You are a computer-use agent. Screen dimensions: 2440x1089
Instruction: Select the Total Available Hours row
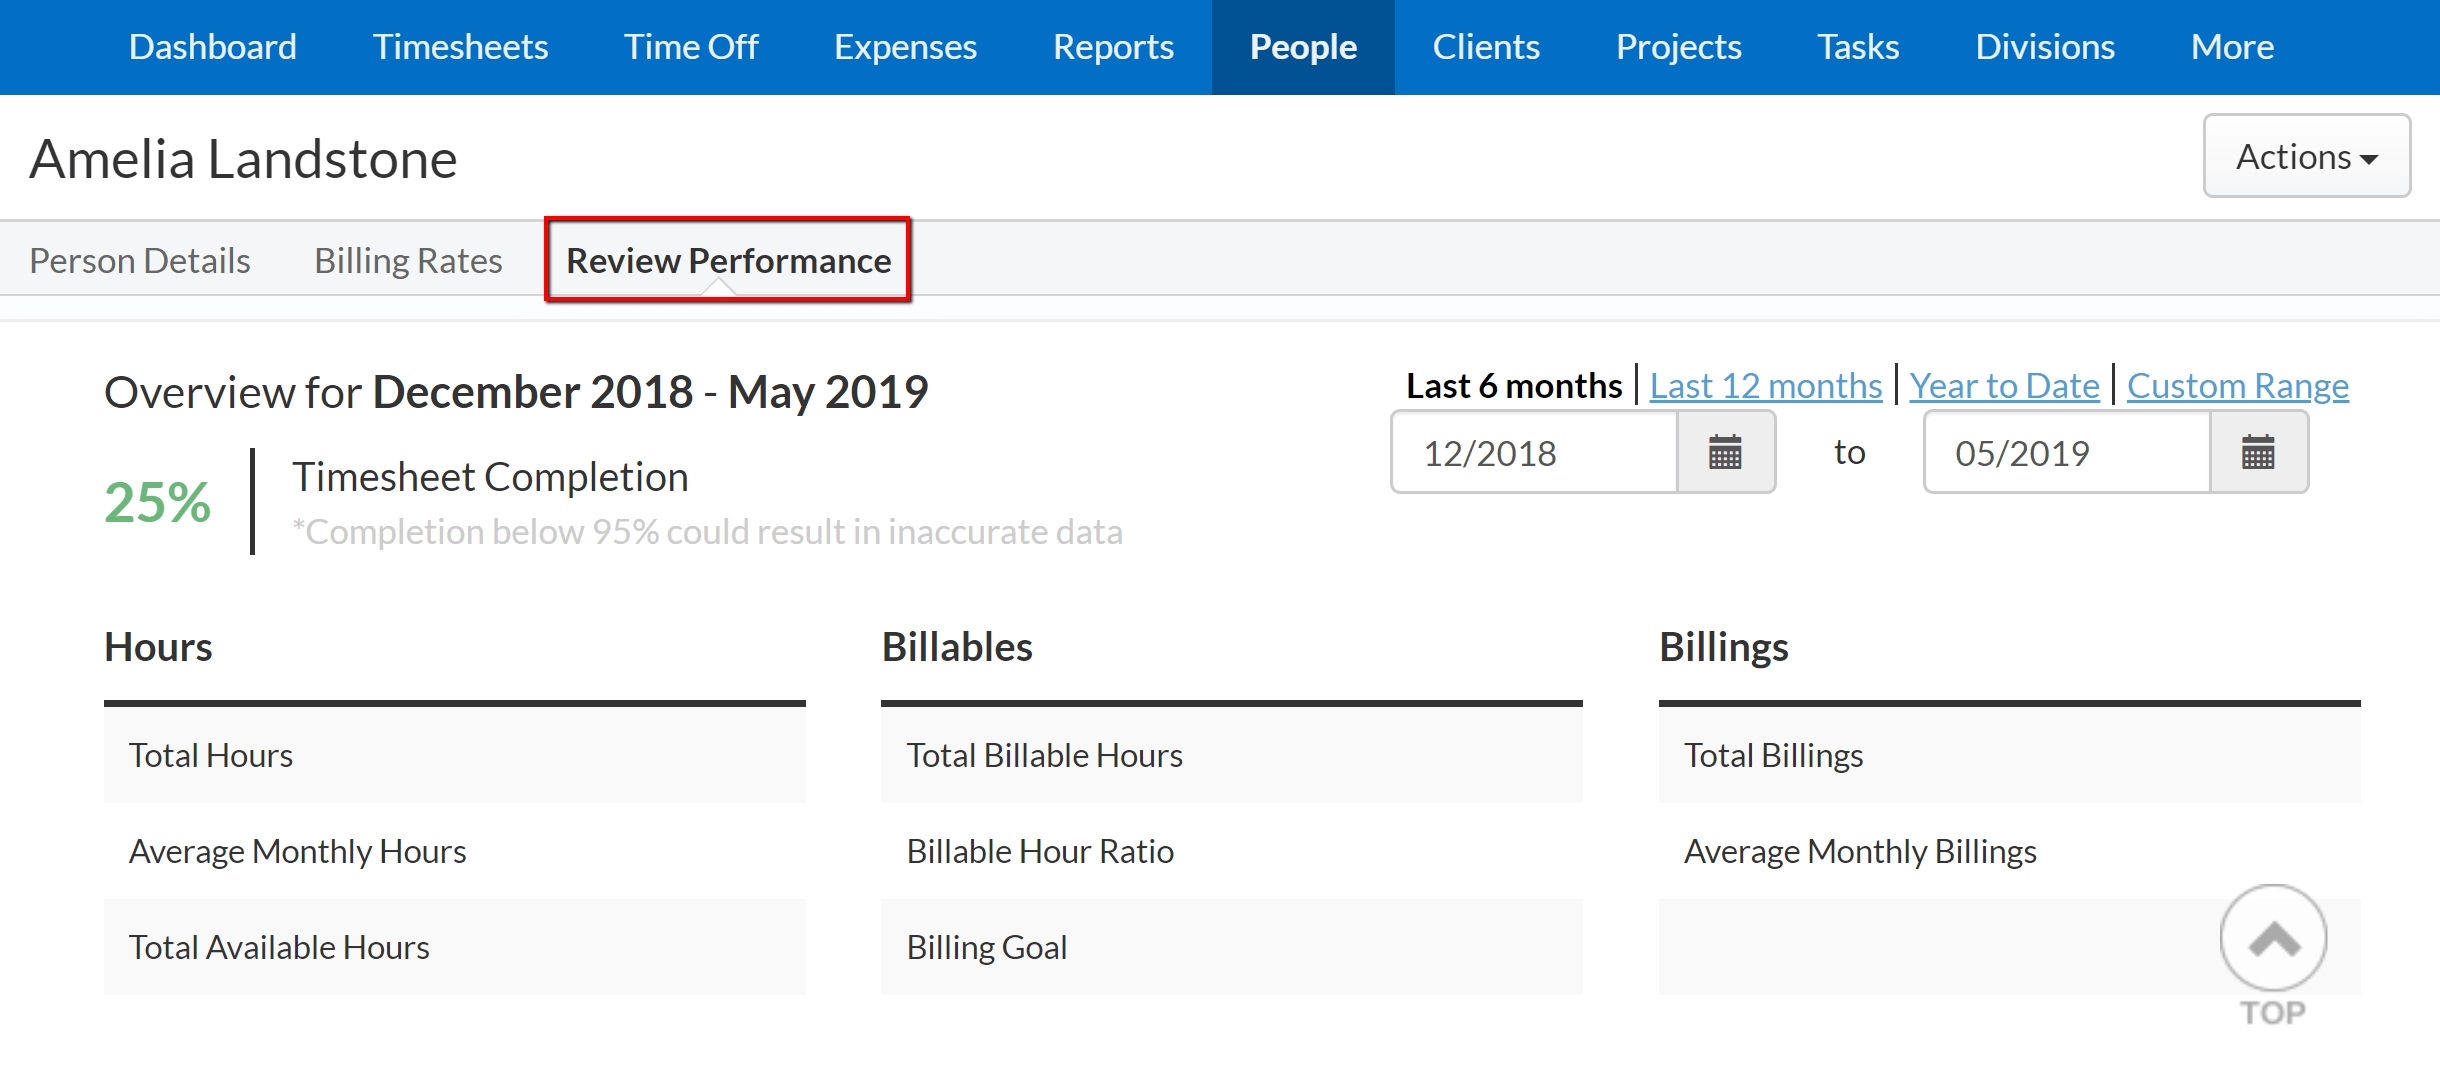455,947
